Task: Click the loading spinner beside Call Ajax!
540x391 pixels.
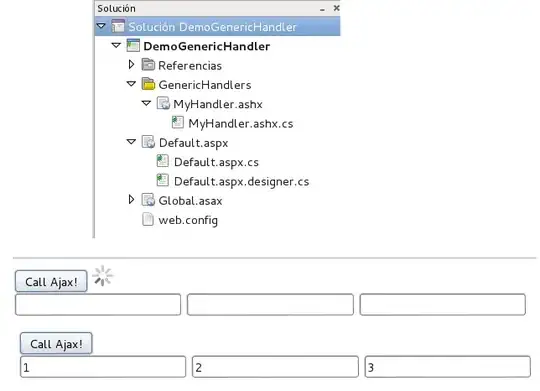Action: (x=102, y=276)
